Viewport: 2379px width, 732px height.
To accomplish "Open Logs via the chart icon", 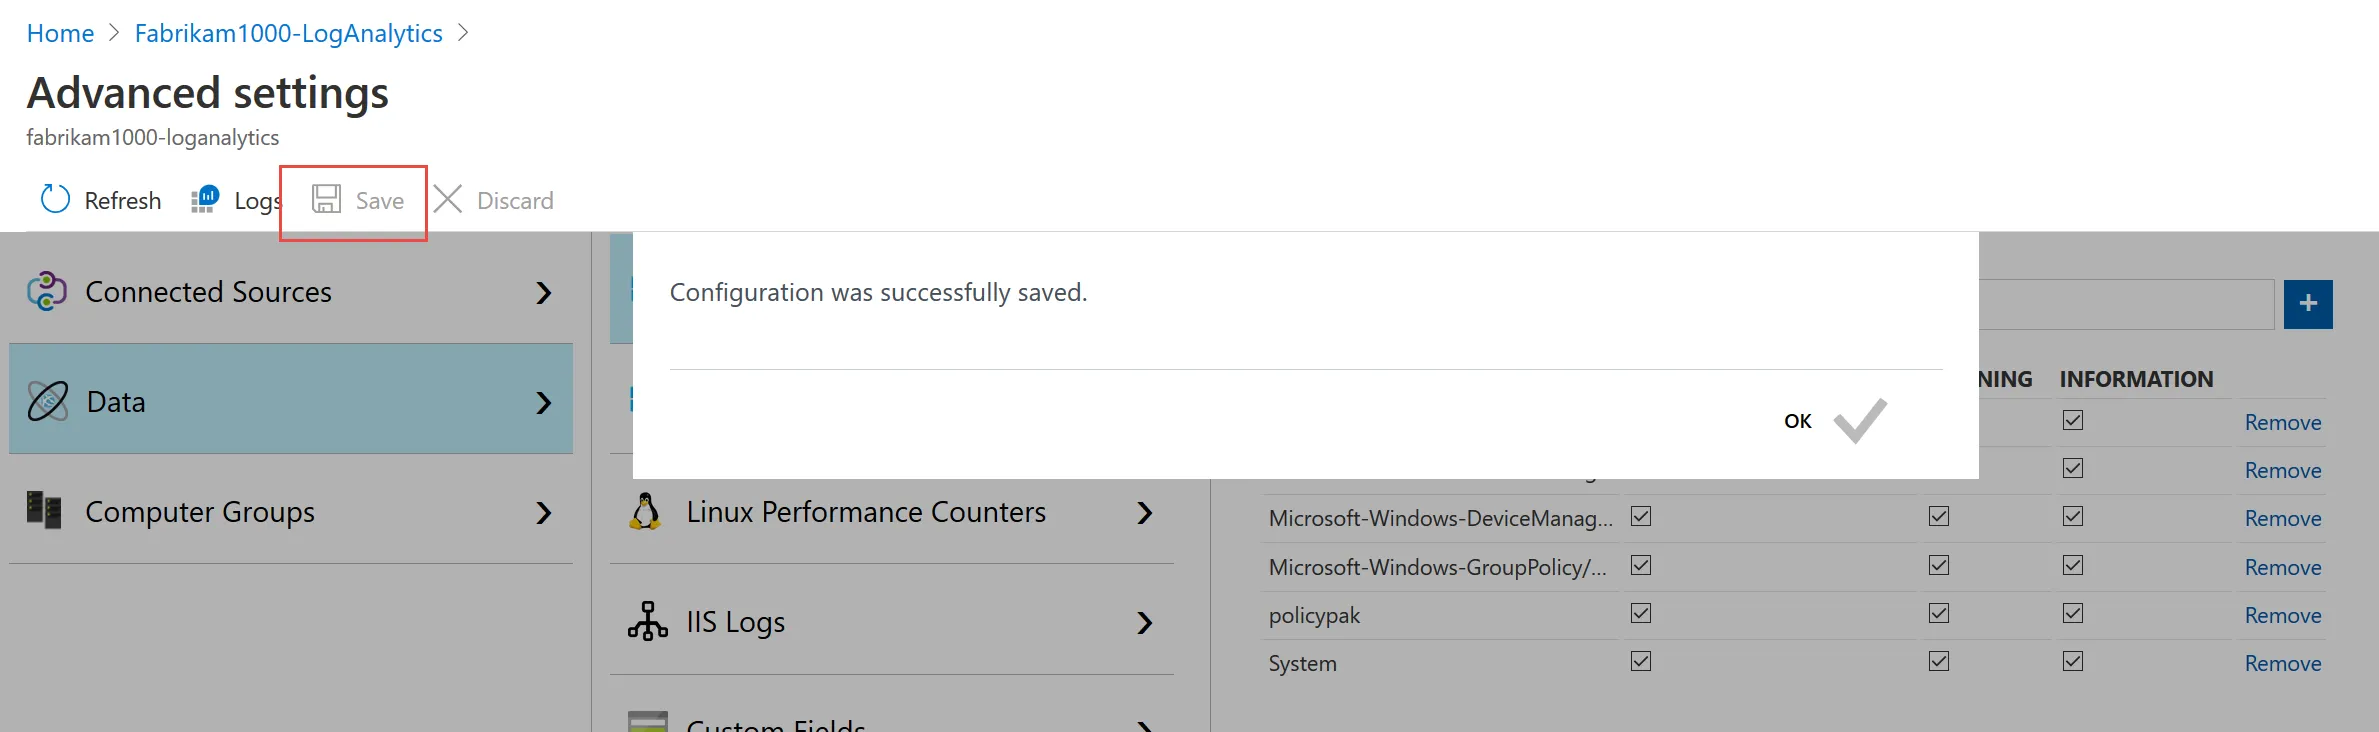I will coord(205,199).
